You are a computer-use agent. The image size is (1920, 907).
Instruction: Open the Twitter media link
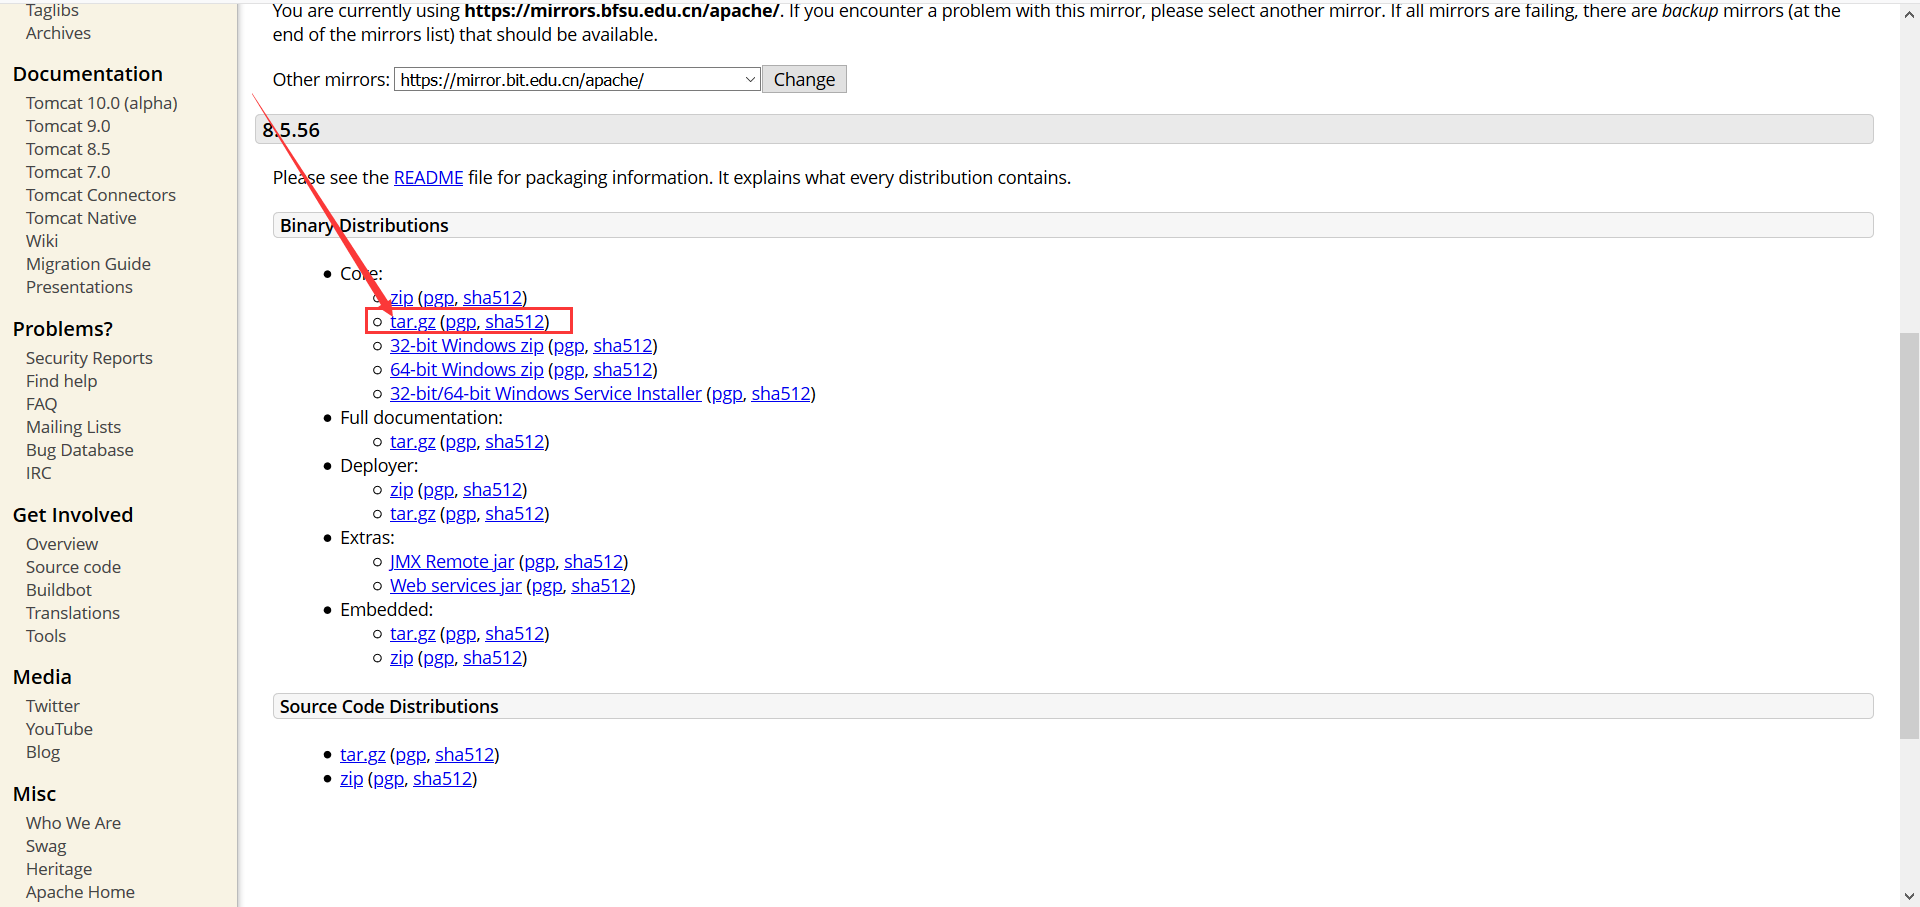[x=52, y=706]
